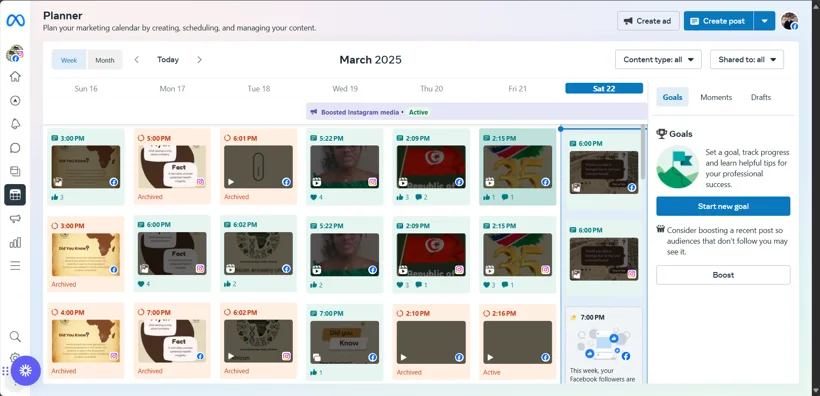Open the Meta logo home

[x=15, y=20]
